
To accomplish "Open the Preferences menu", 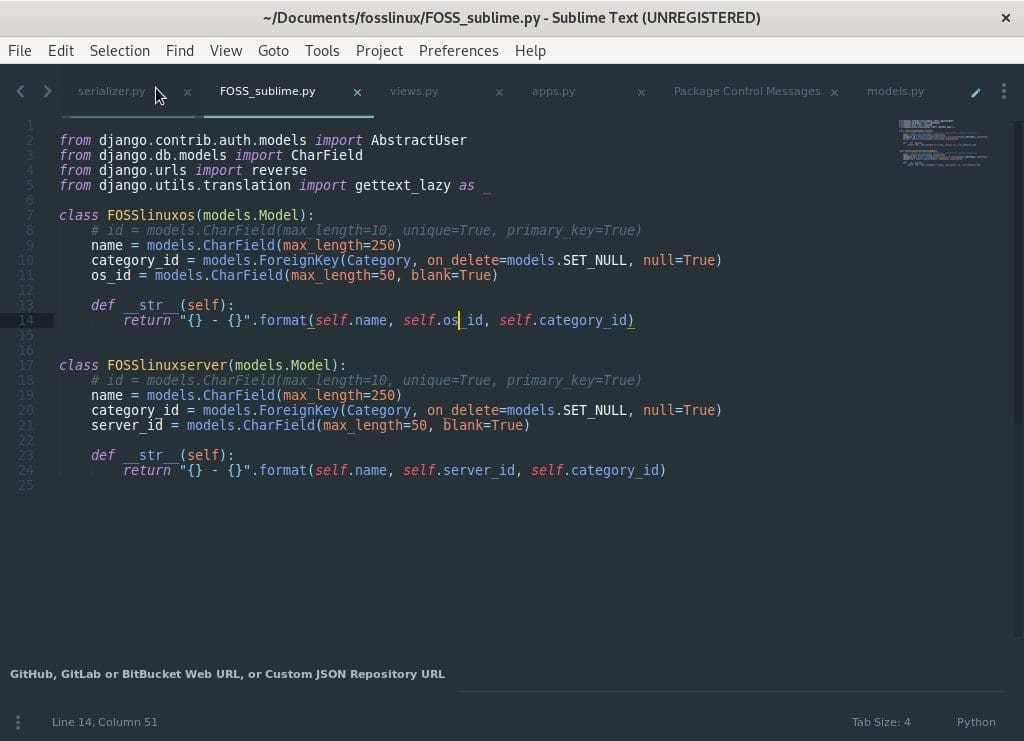I will [458, 51].
